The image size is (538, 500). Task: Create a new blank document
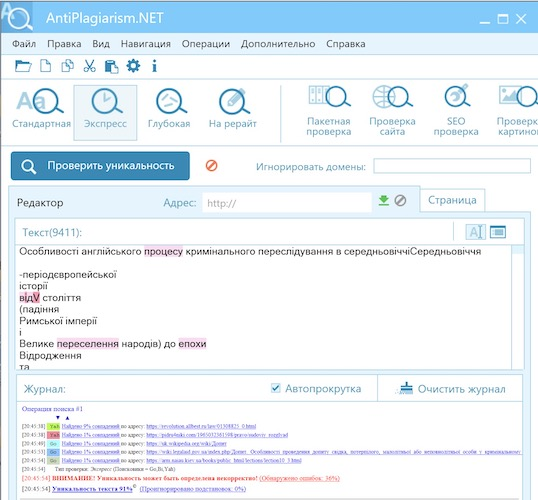[x=46, y=66]
